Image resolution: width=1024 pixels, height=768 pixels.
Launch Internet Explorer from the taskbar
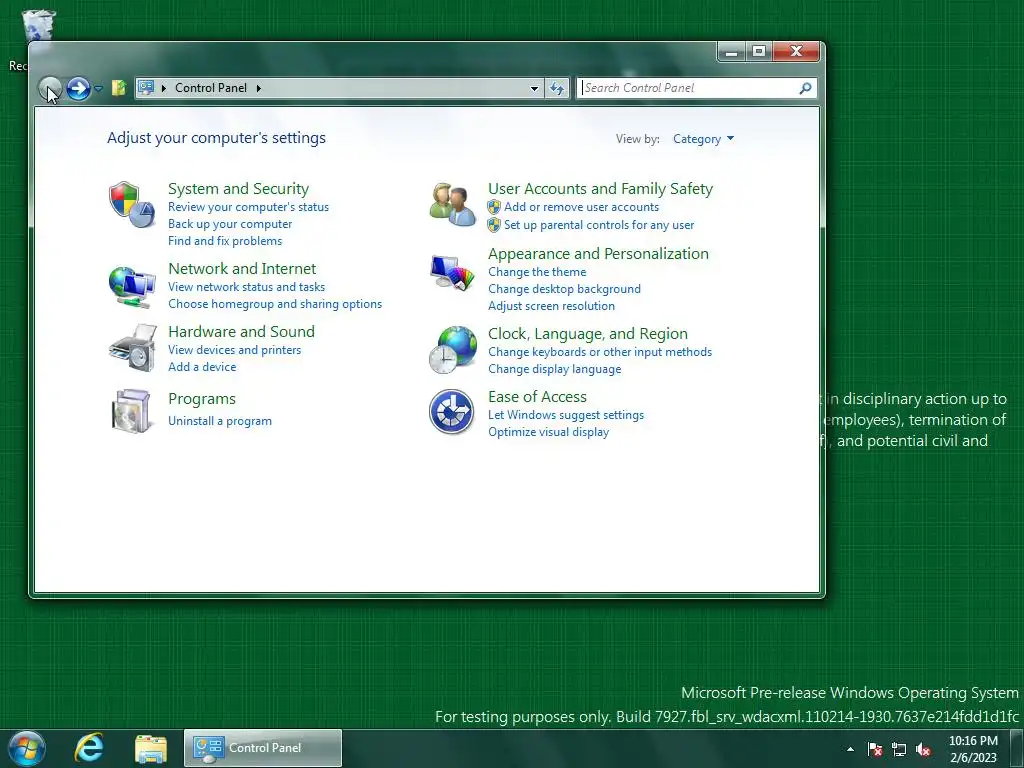(x=89, y=748)
